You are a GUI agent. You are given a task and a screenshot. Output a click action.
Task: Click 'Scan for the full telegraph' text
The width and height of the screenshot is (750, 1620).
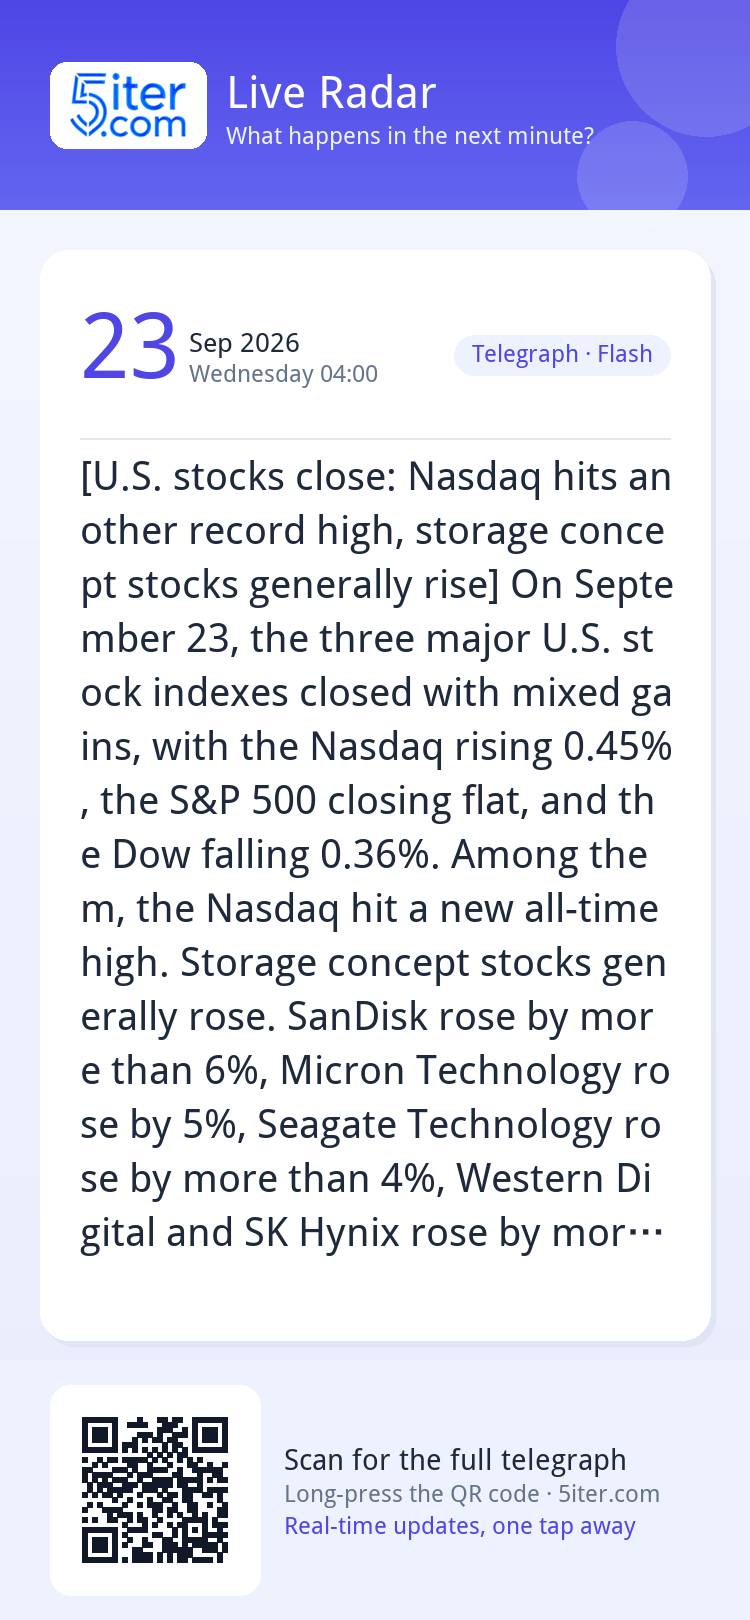click(455, 1460)
